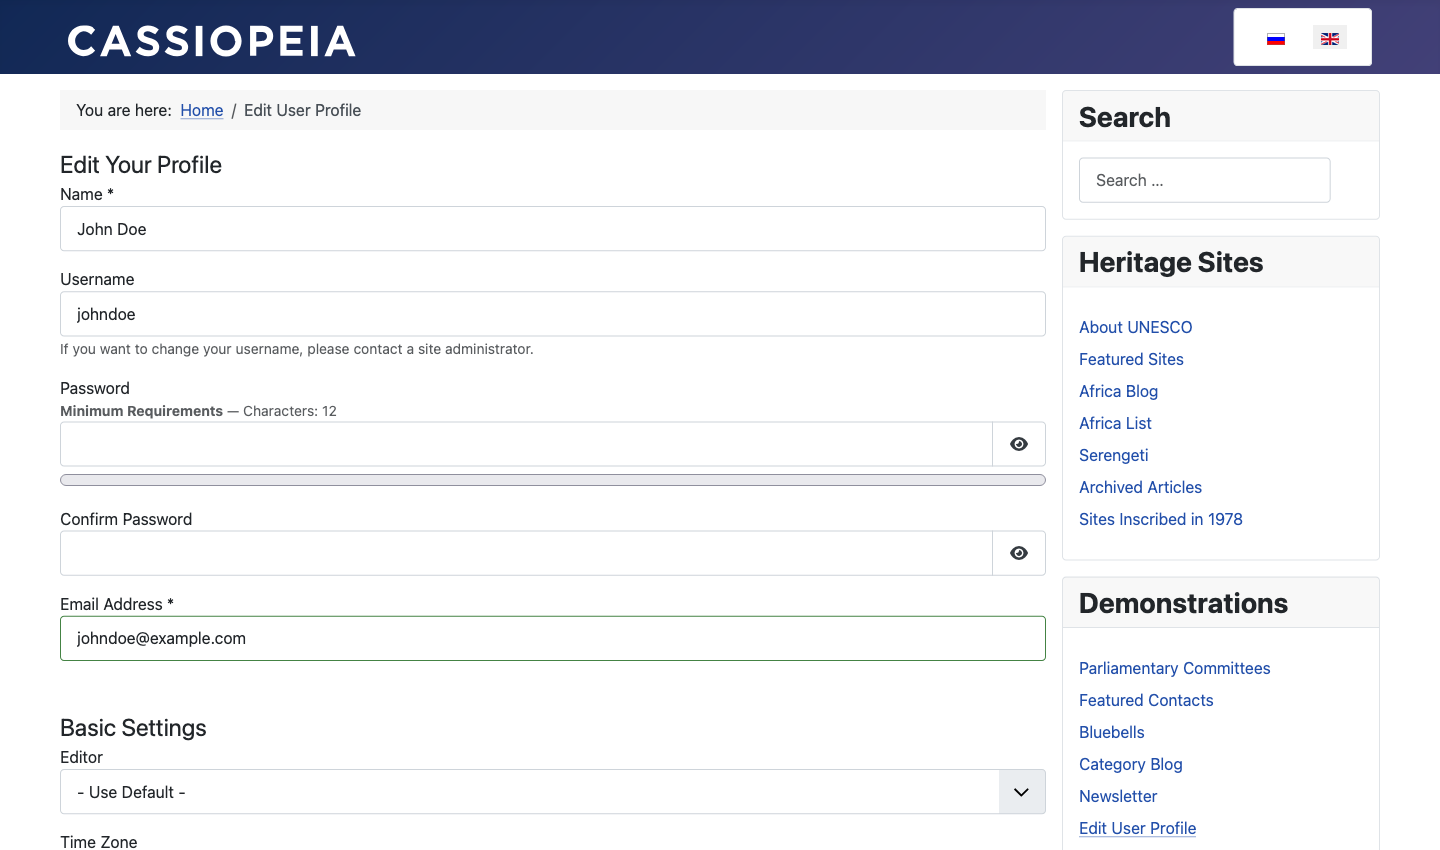This screenshot has width=1440, height=850.
Task: Show password with the Password eye icon
Action: [1019, 444]
